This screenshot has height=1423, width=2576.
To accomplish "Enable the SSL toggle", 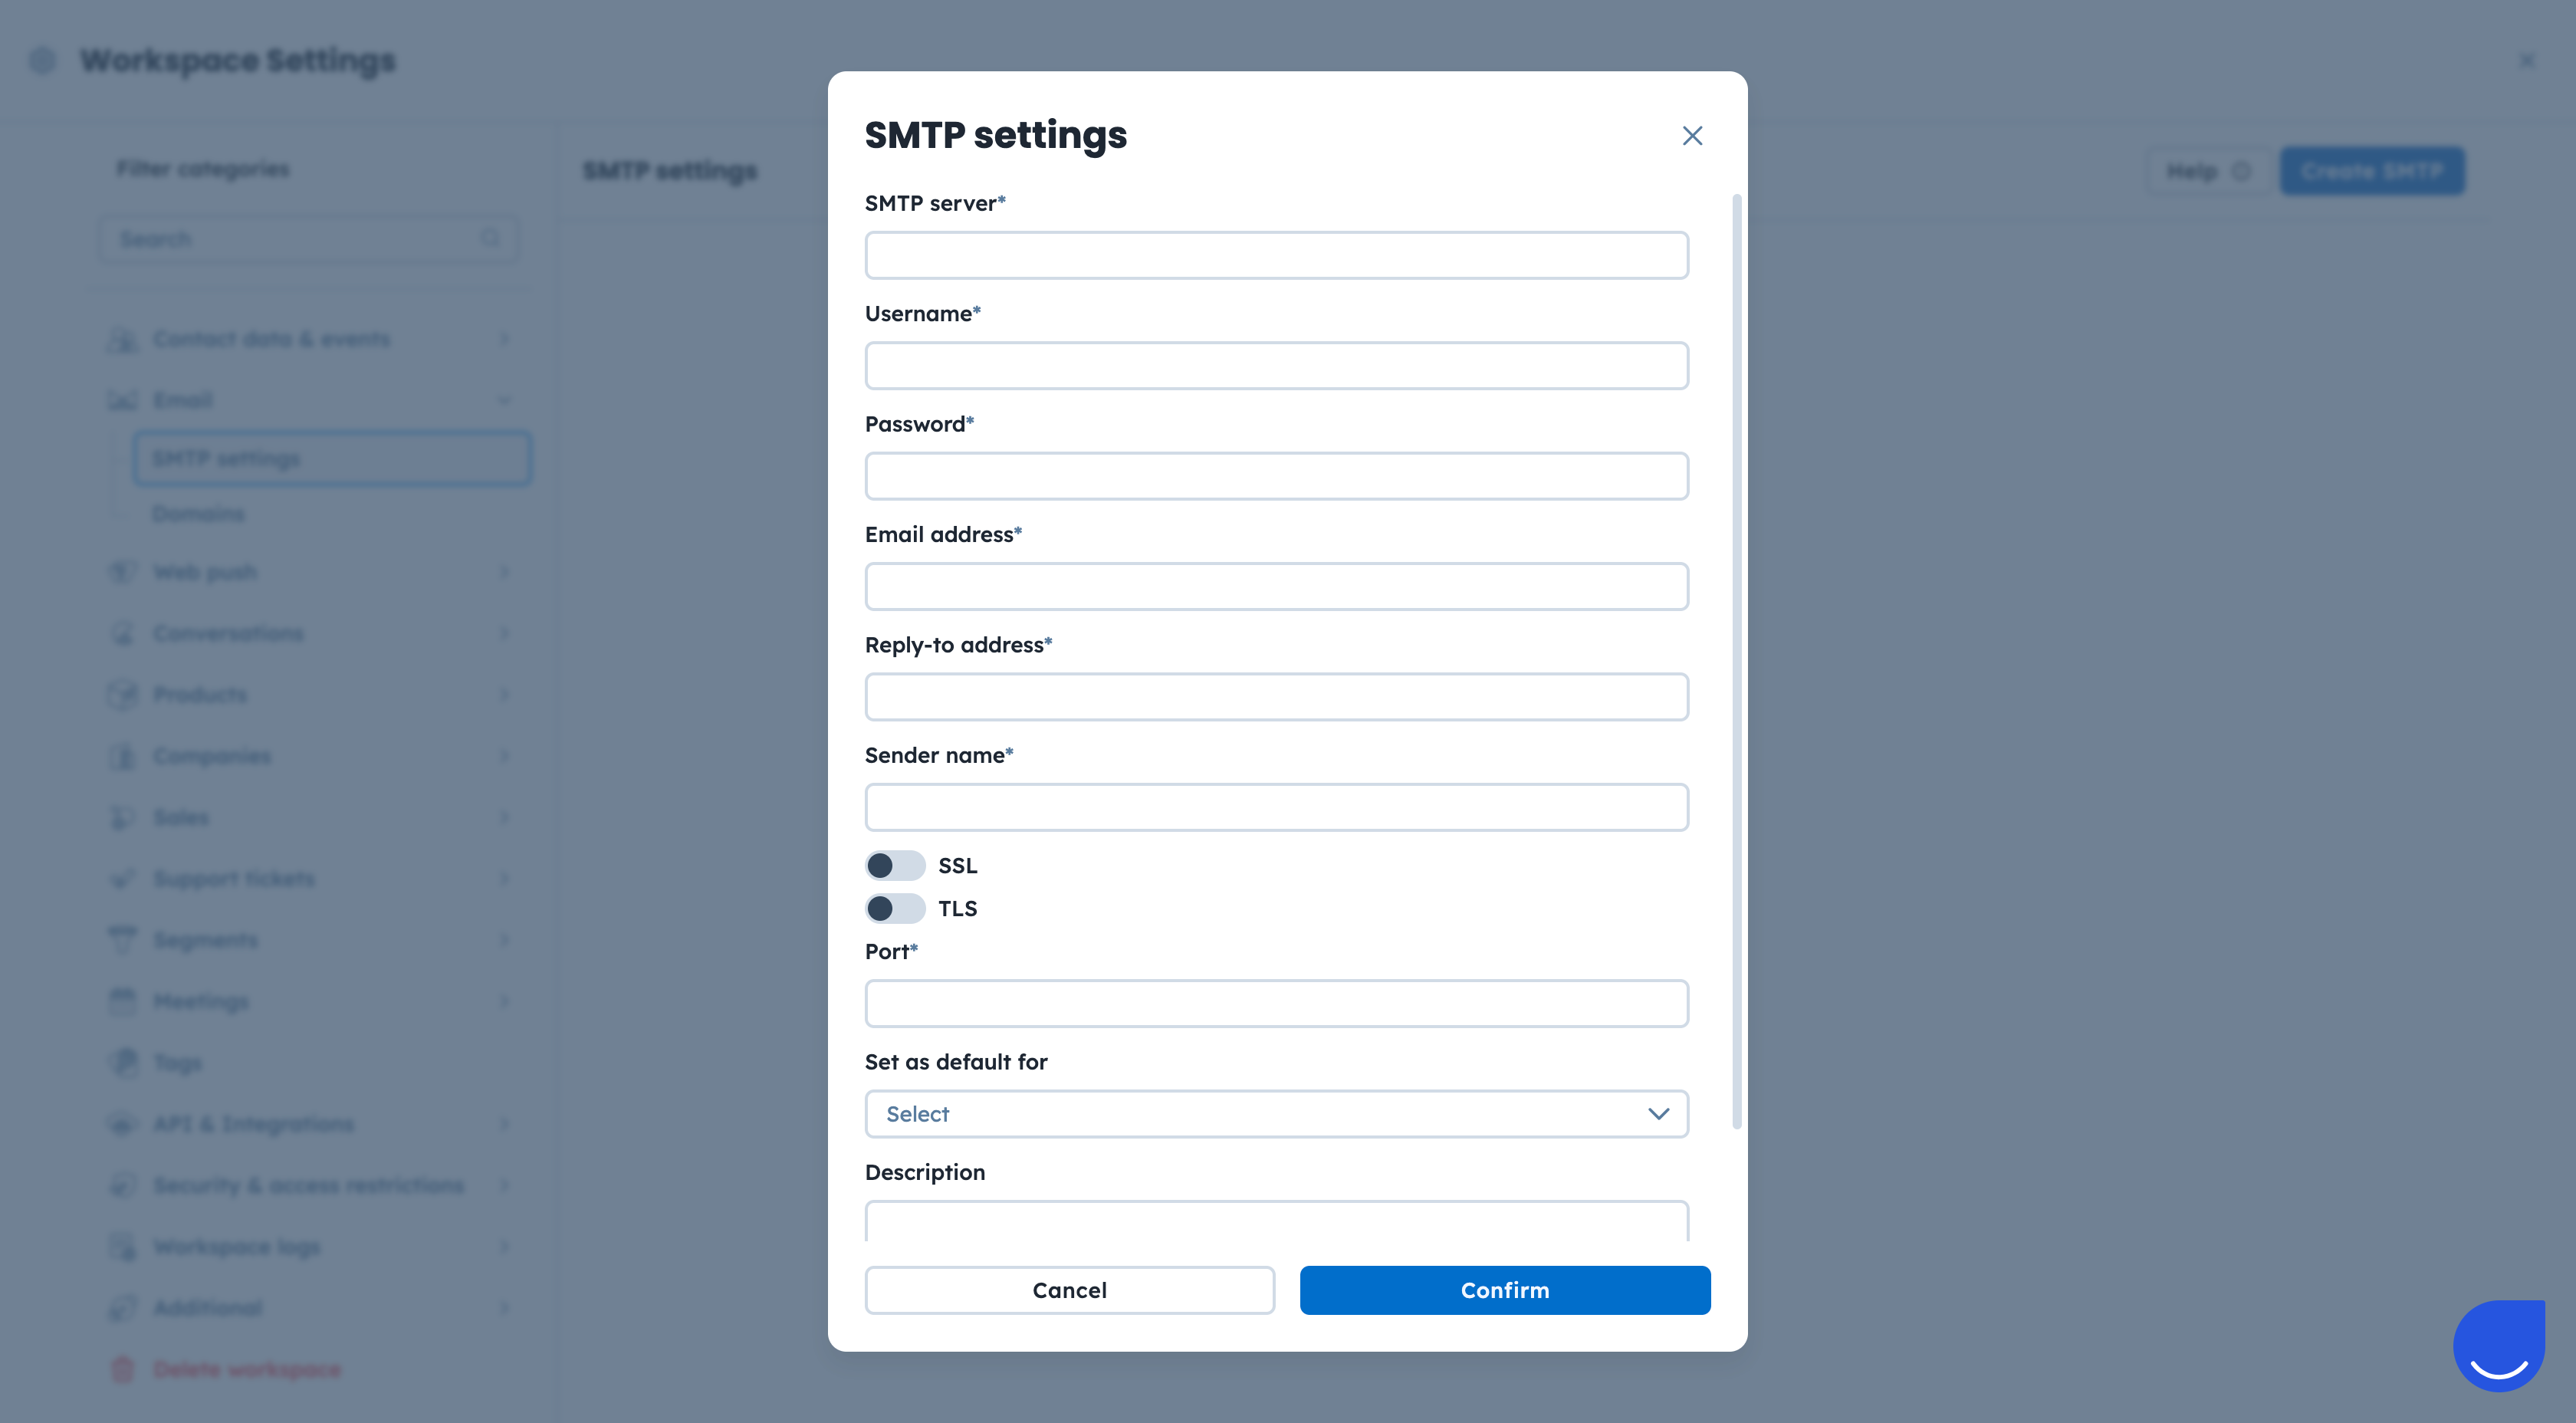I will click(x=895, y=865).
